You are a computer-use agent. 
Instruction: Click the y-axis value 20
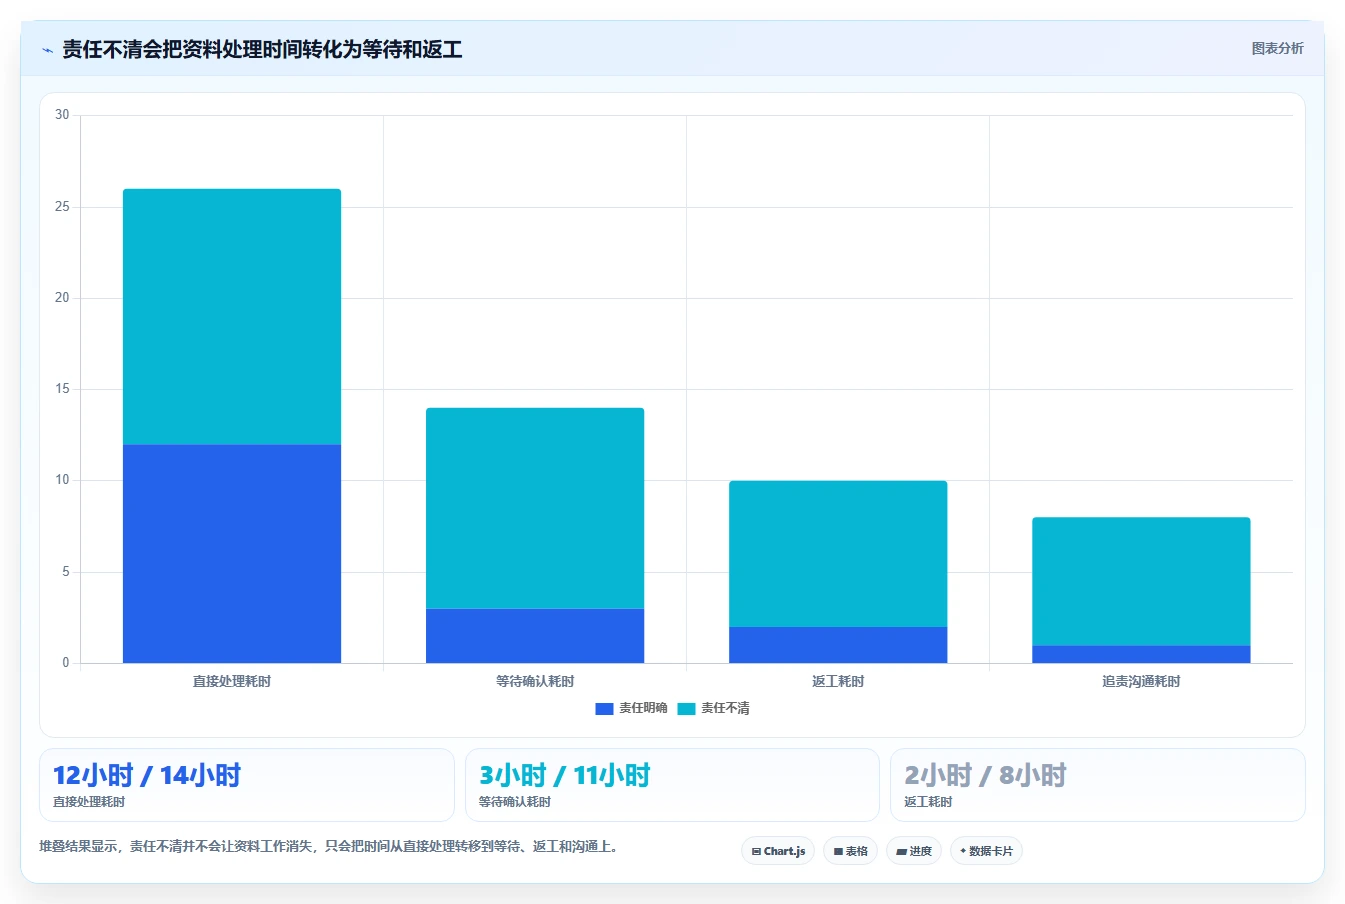coord(62,298)
